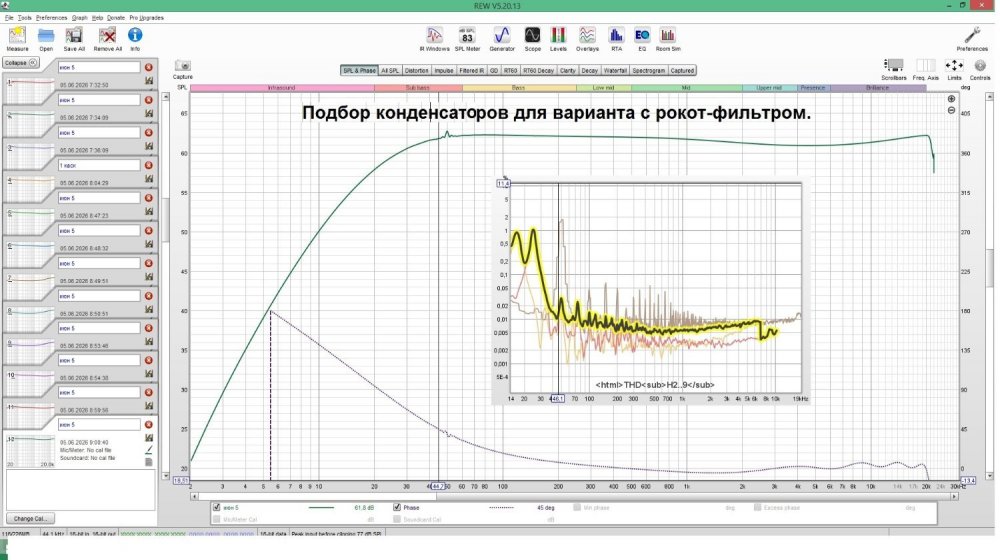The height and width of the screenshot is (560, 1000).
Task: Click the Save All icon
Action: click(74, 36)
